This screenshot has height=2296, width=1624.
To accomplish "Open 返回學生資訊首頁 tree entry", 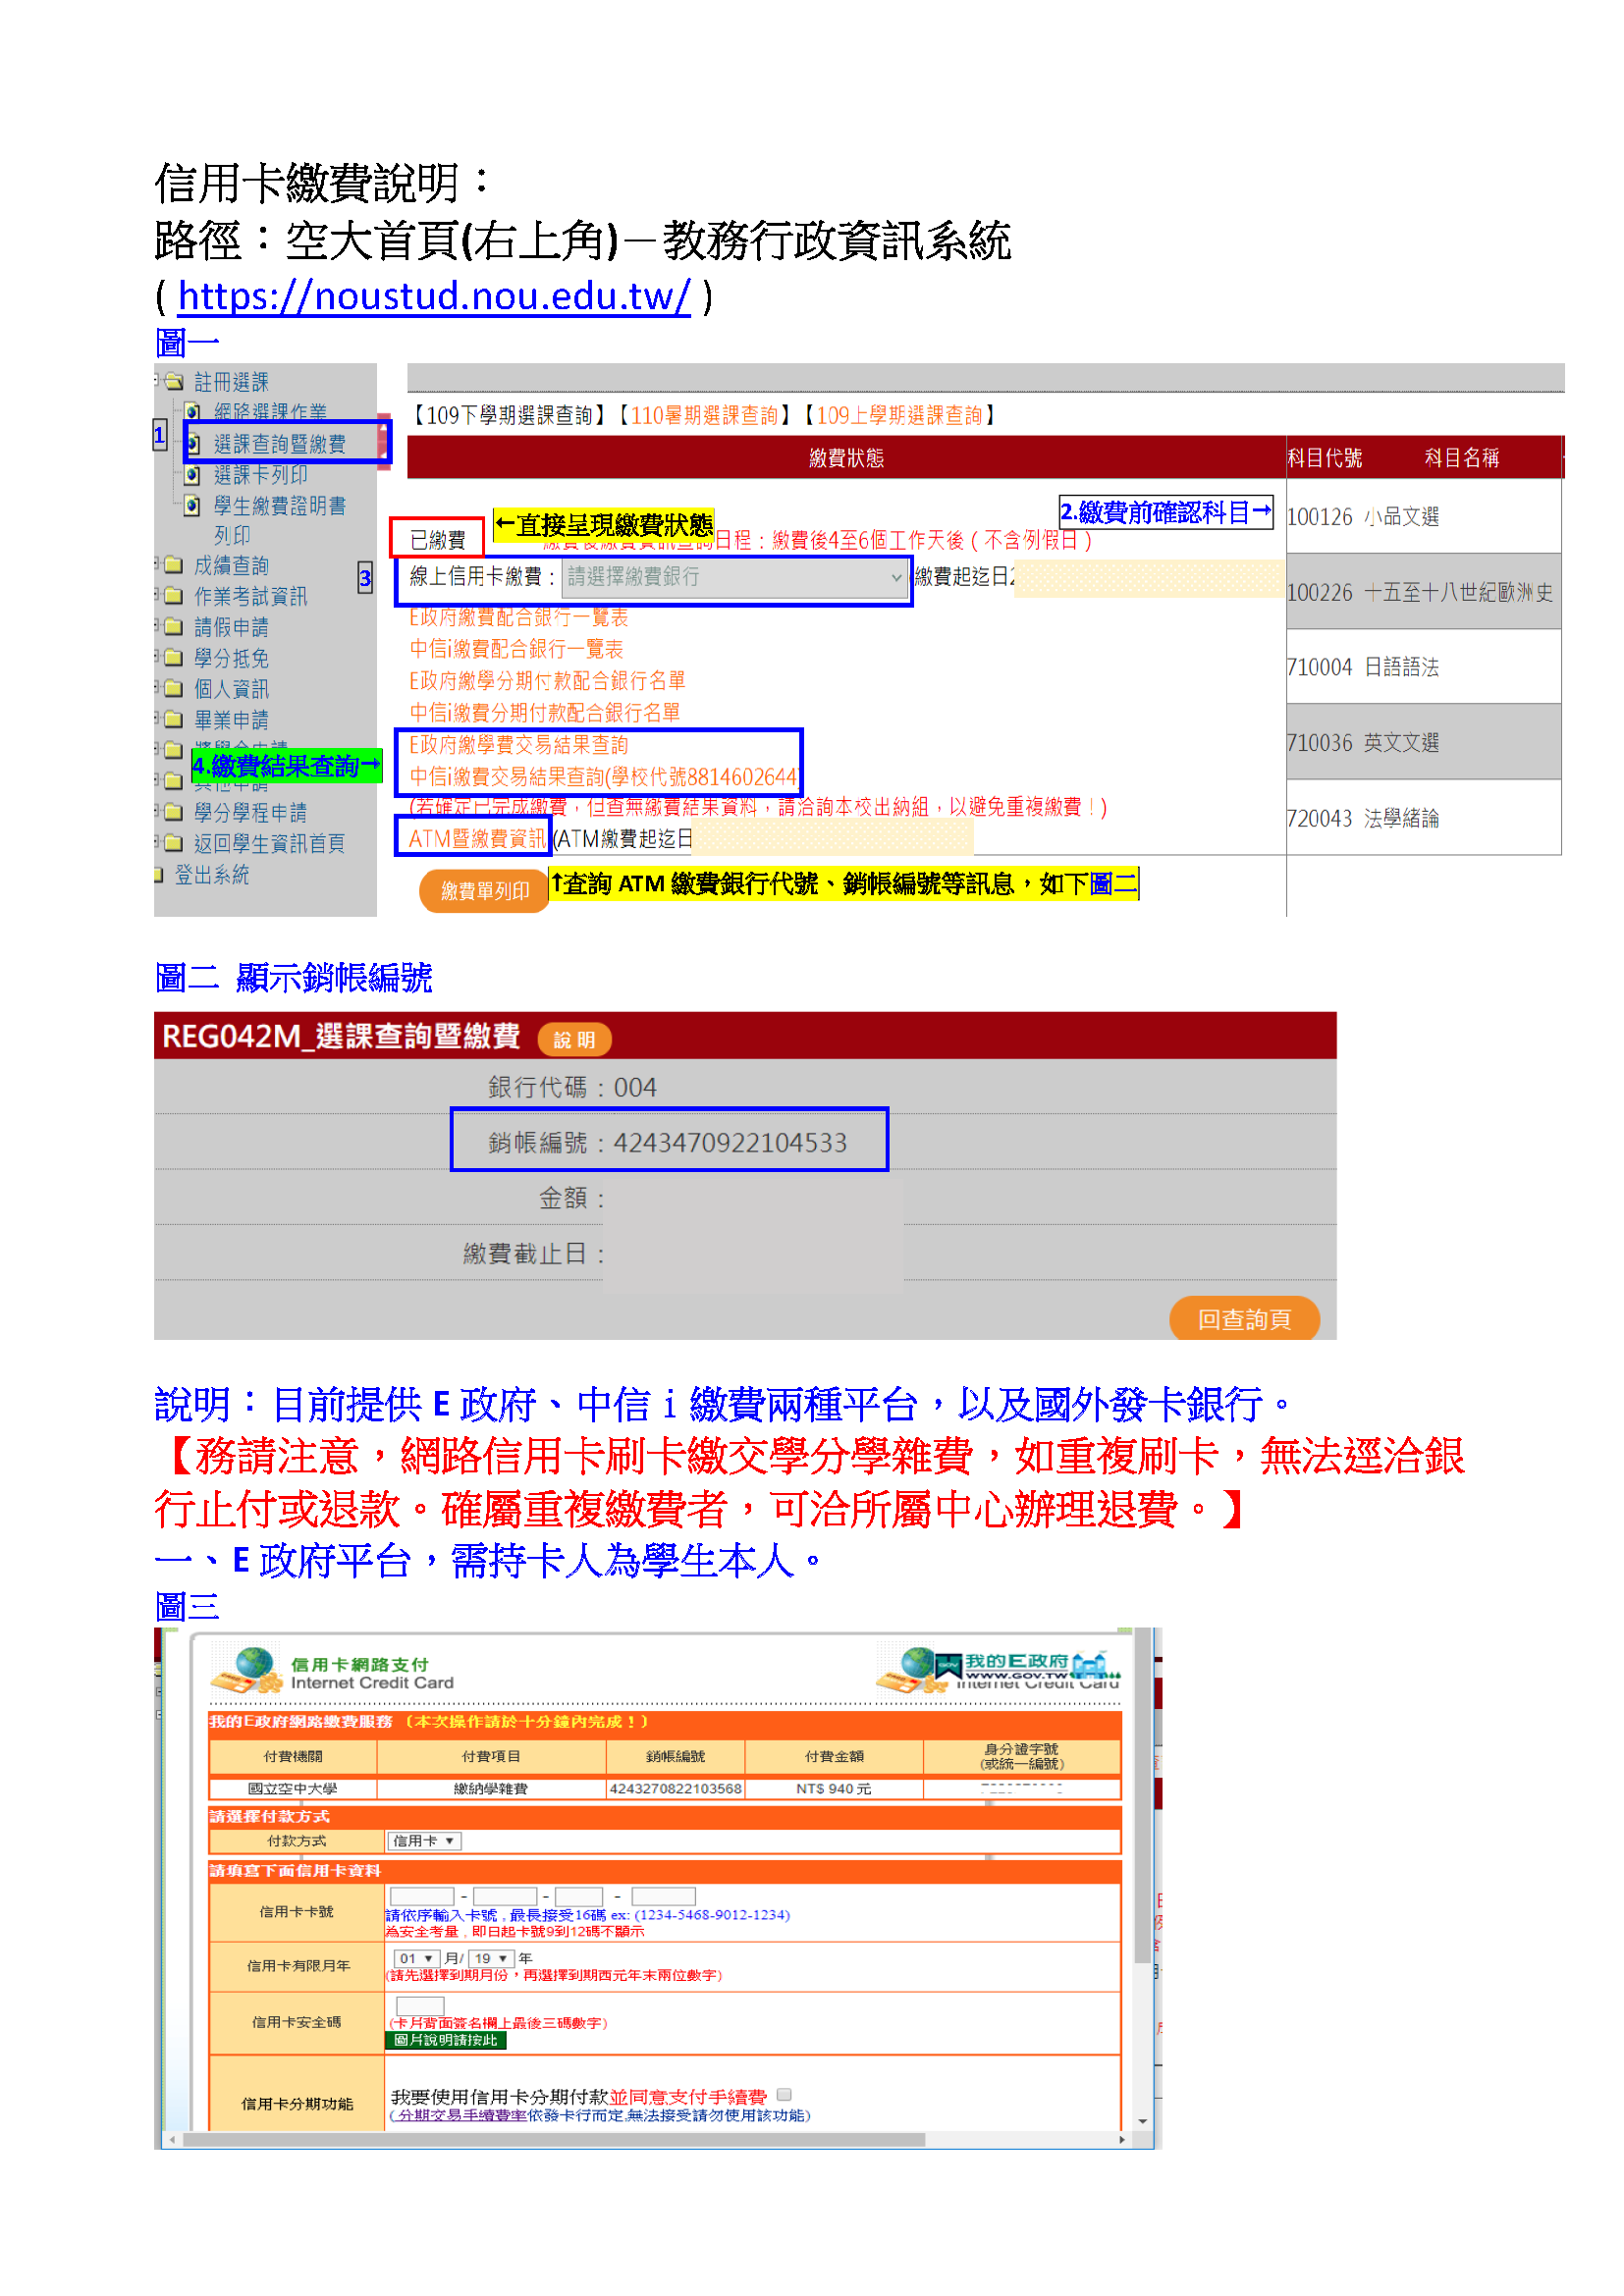I will 269,843.
